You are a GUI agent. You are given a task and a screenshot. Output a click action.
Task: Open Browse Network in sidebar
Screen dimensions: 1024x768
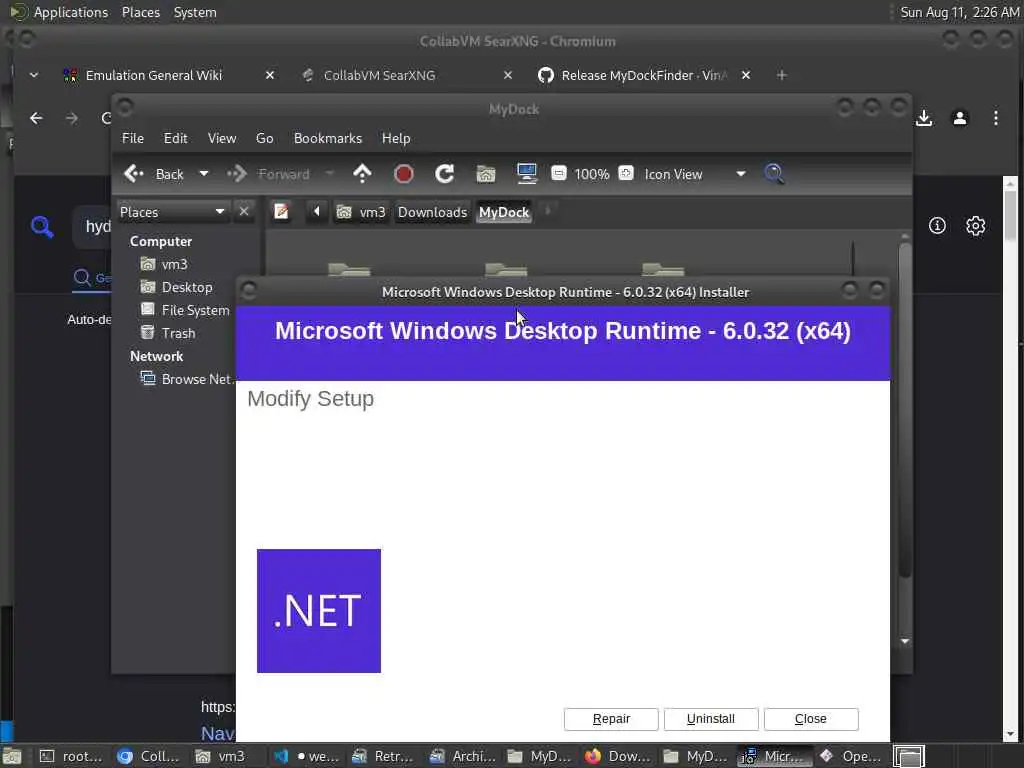coord(186,379)
